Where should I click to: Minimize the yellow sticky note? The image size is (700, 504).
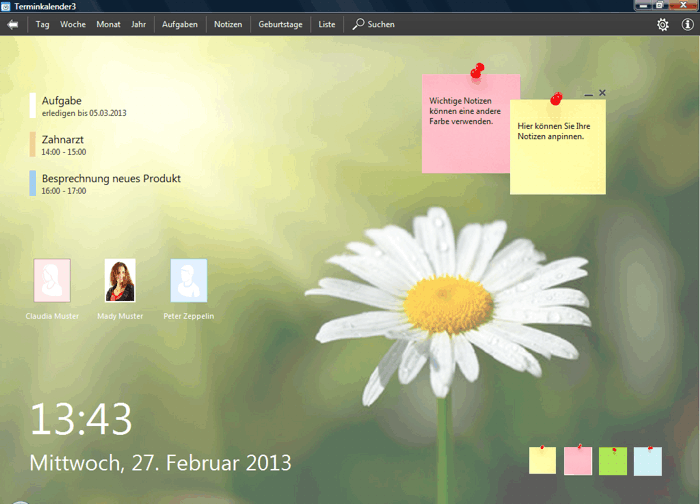click(588, 94)
